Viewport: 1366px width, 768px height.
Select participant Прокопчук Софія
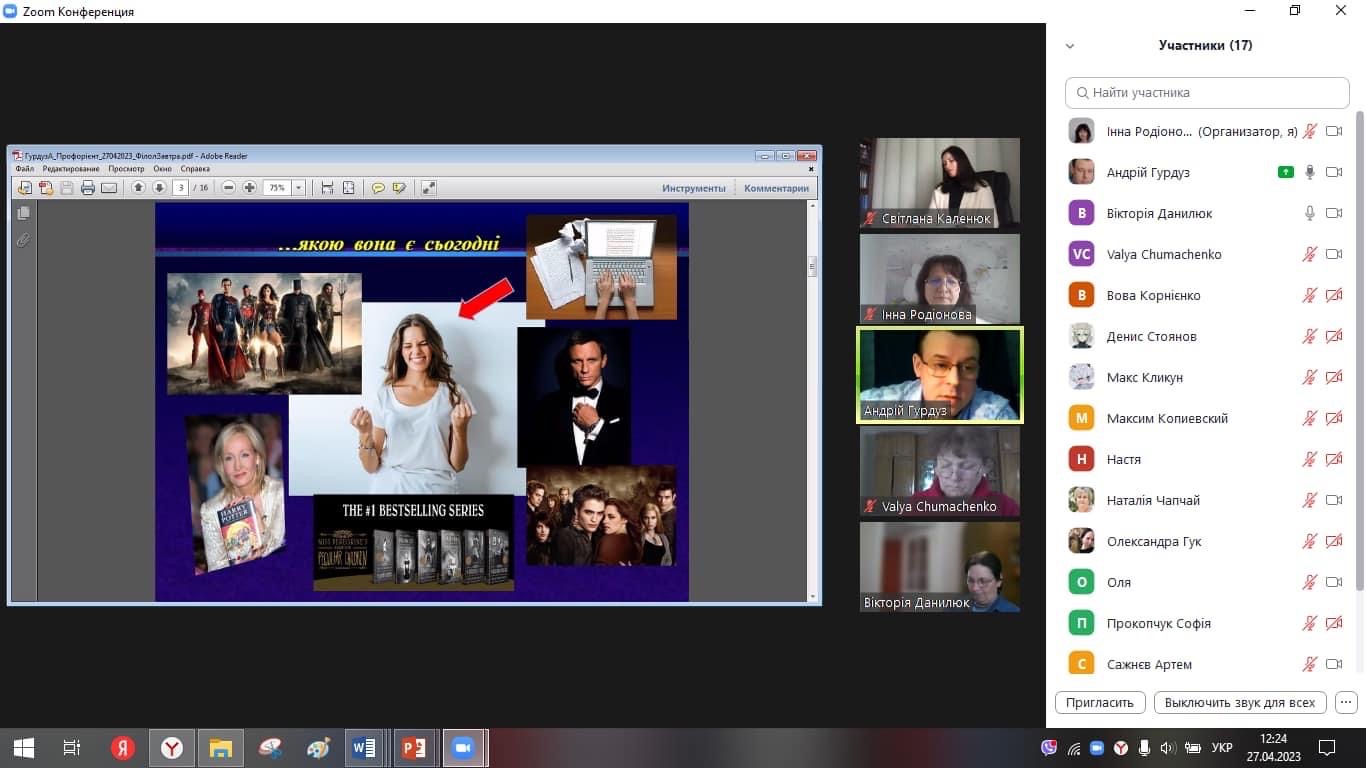tap(1206, 623)
